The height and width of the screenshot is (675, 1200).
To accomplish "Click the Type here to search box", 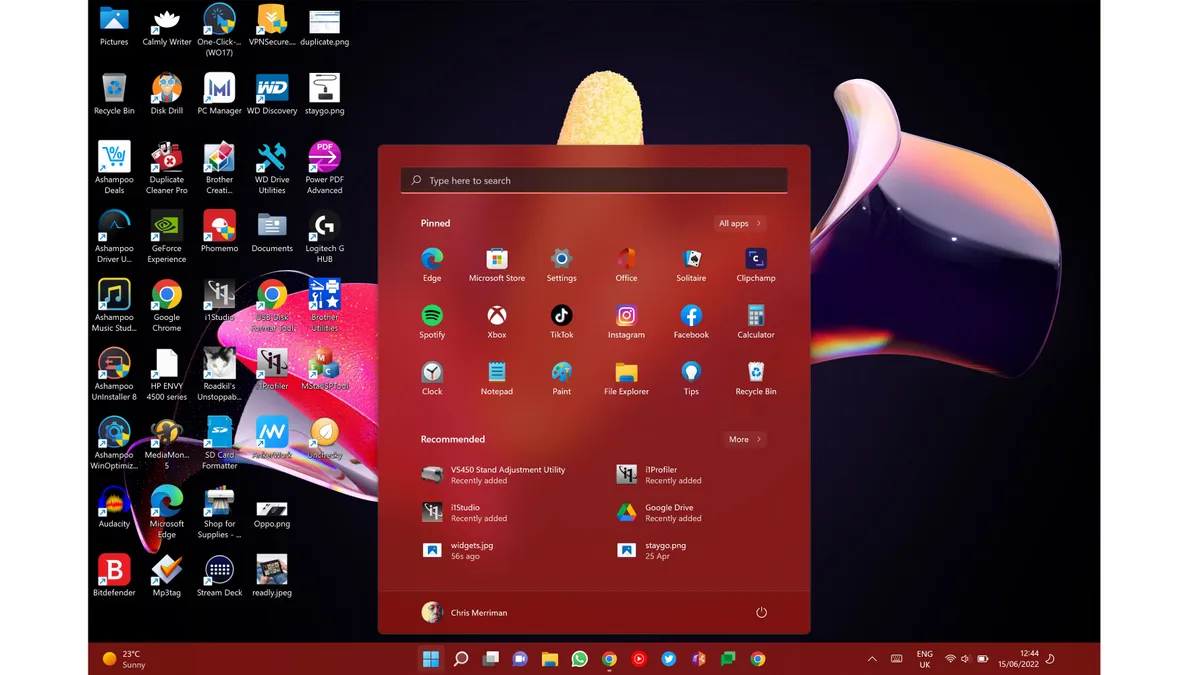I will tap(594, 181).
